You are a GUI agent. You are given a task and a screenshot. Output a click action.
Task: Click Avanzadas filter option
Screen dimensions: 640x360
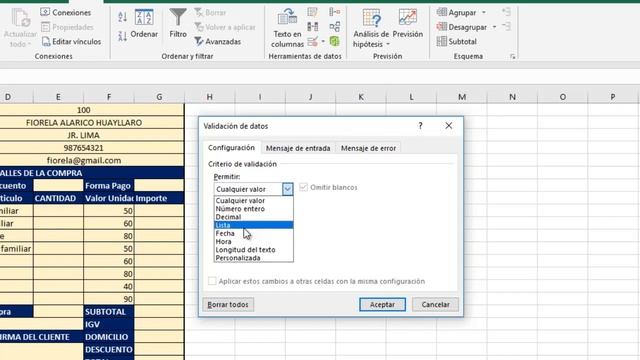[218, 42]
